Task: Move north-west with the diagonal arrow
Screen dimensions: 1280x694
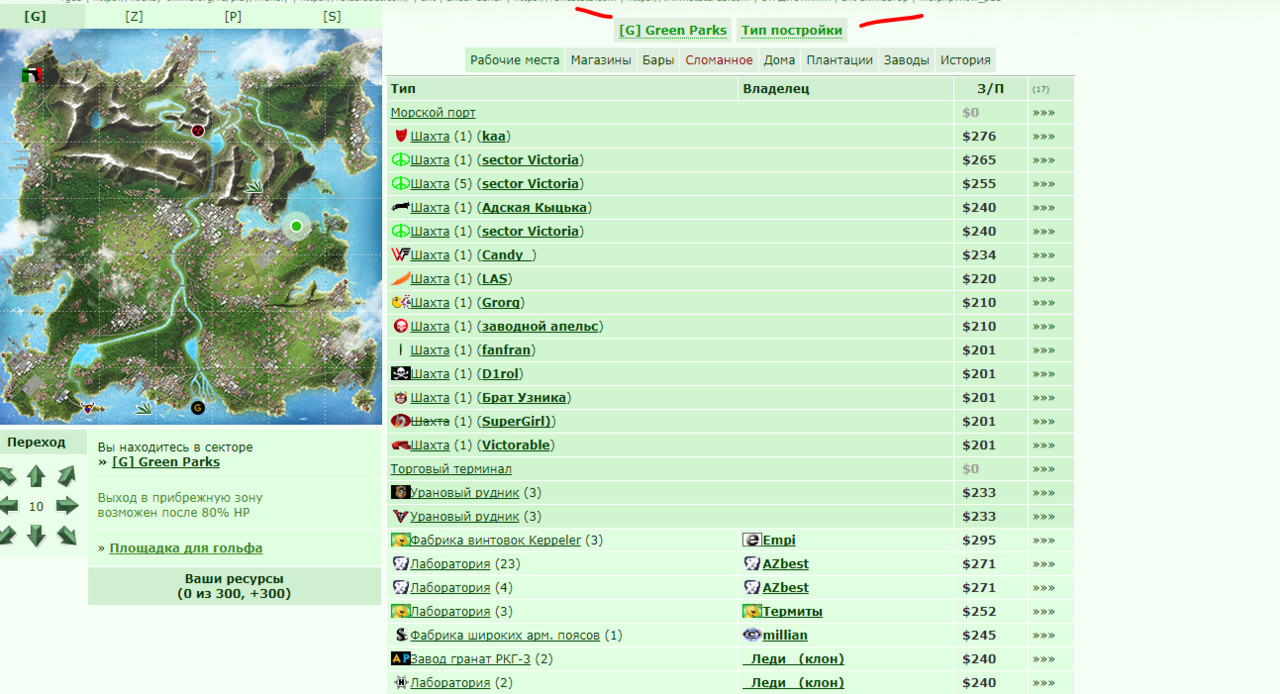Action: coord(8,476)
